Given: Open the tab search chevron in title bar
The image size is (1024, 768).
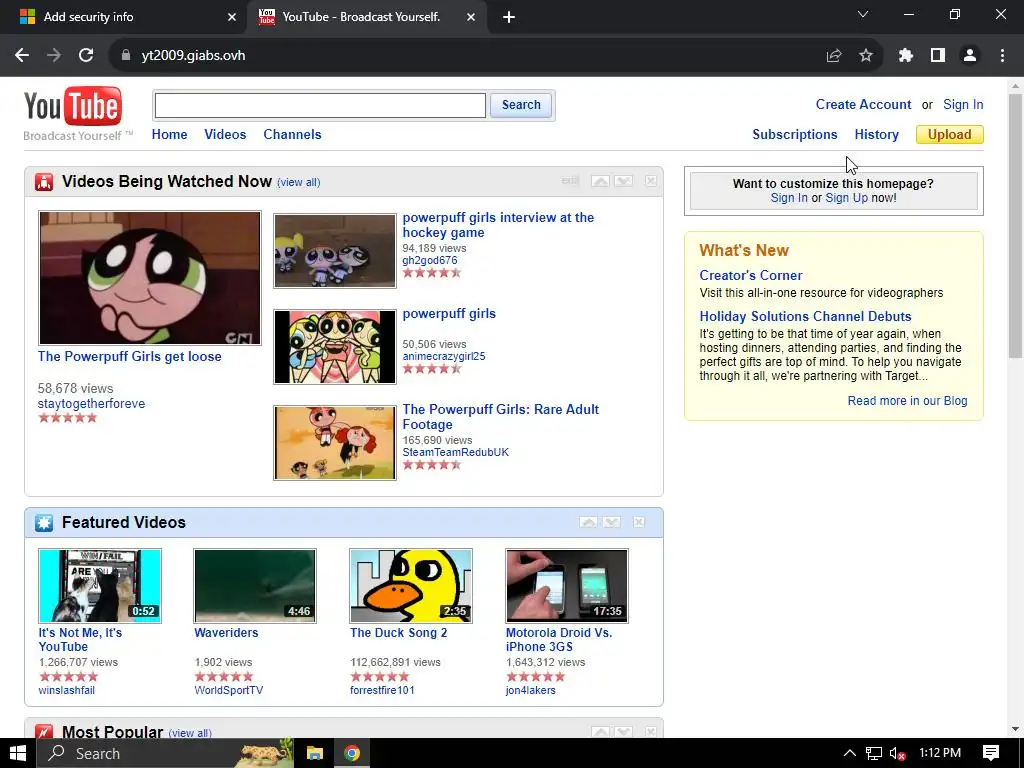Looking at the screenshot, I should pos(863,14).
